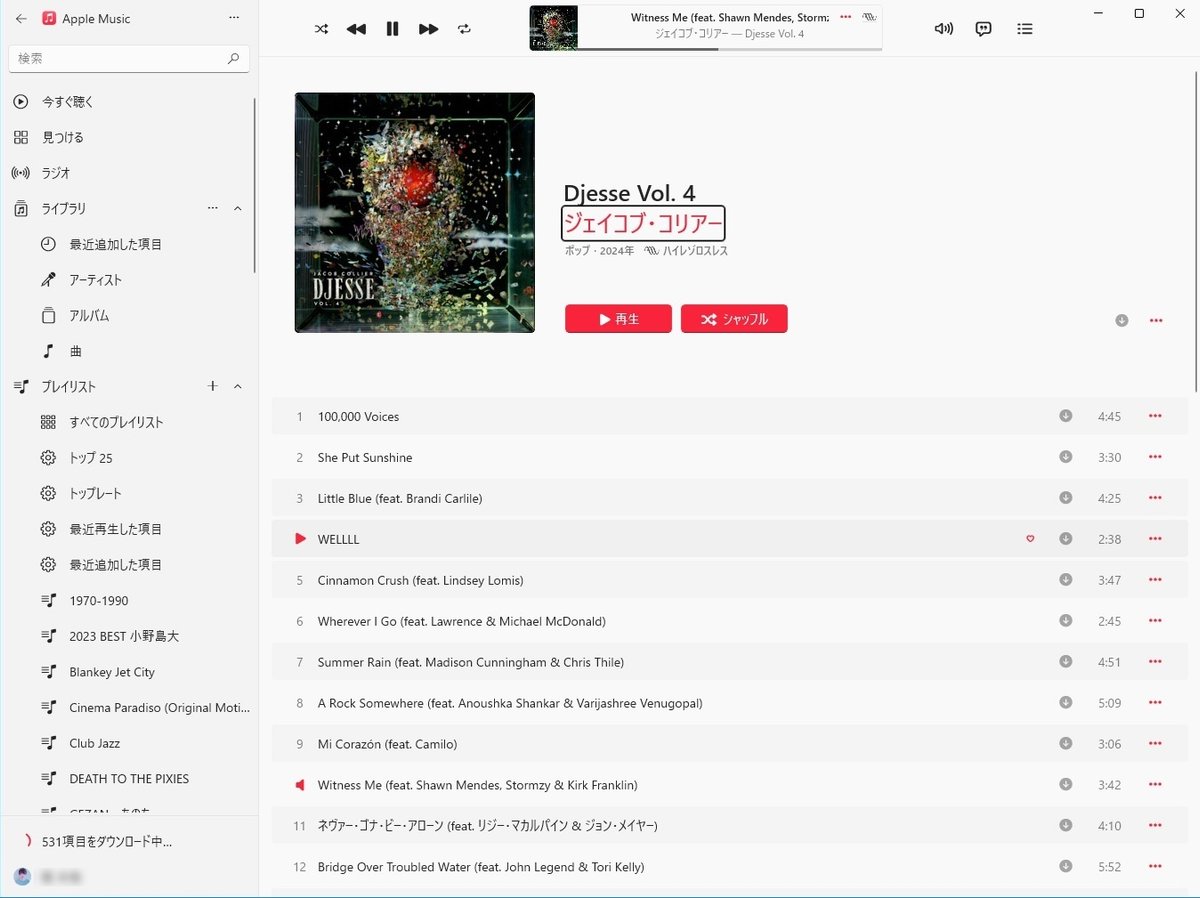
Task: Skip to next track
Action: [428, 29]
